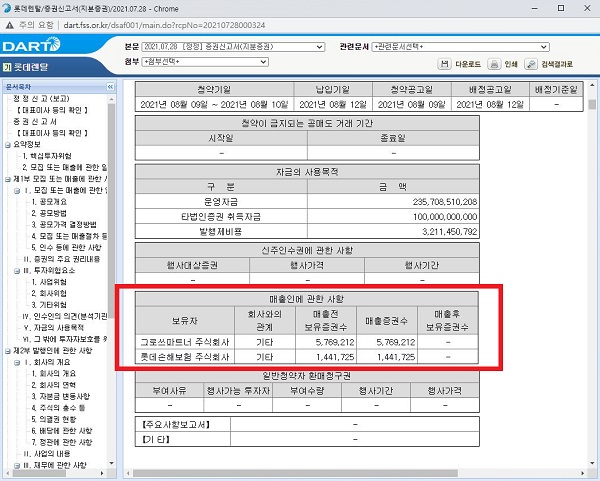Screen dimensions: 600x481
Task: Open the 관련문서선택 dropdown
Action: click(x=460, y=47)
